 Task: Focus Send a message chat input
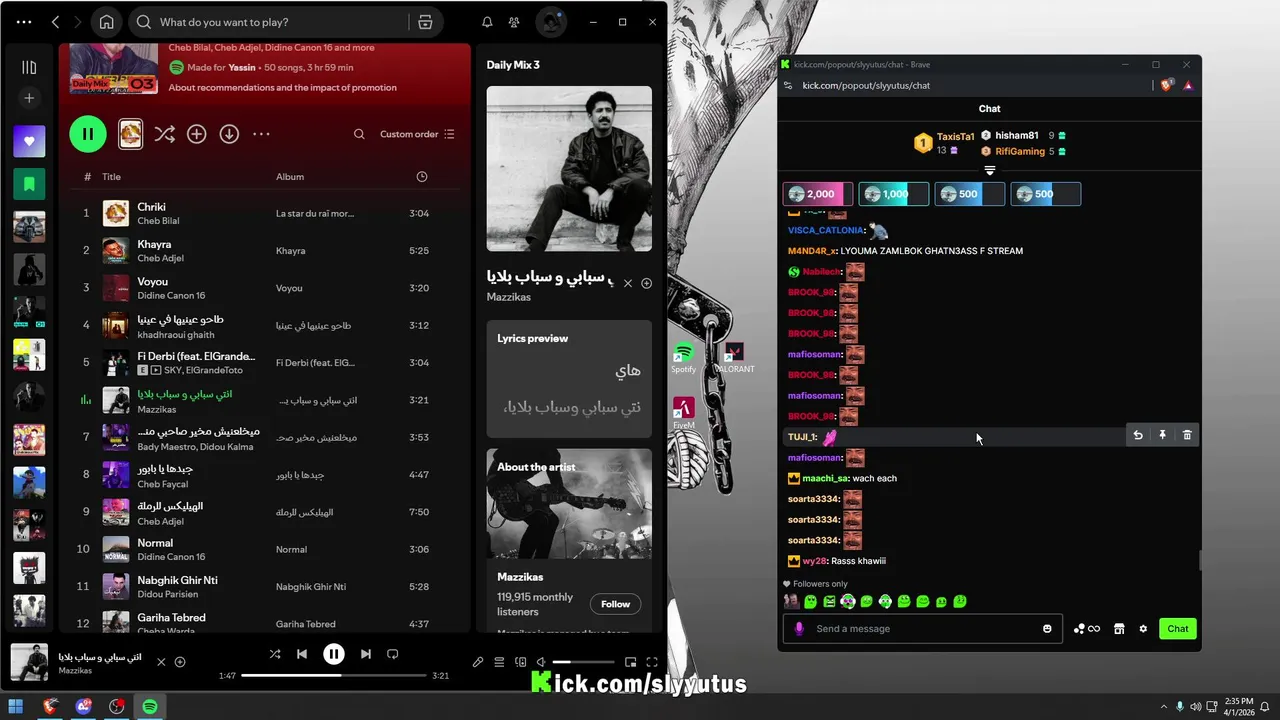[922, 629]
